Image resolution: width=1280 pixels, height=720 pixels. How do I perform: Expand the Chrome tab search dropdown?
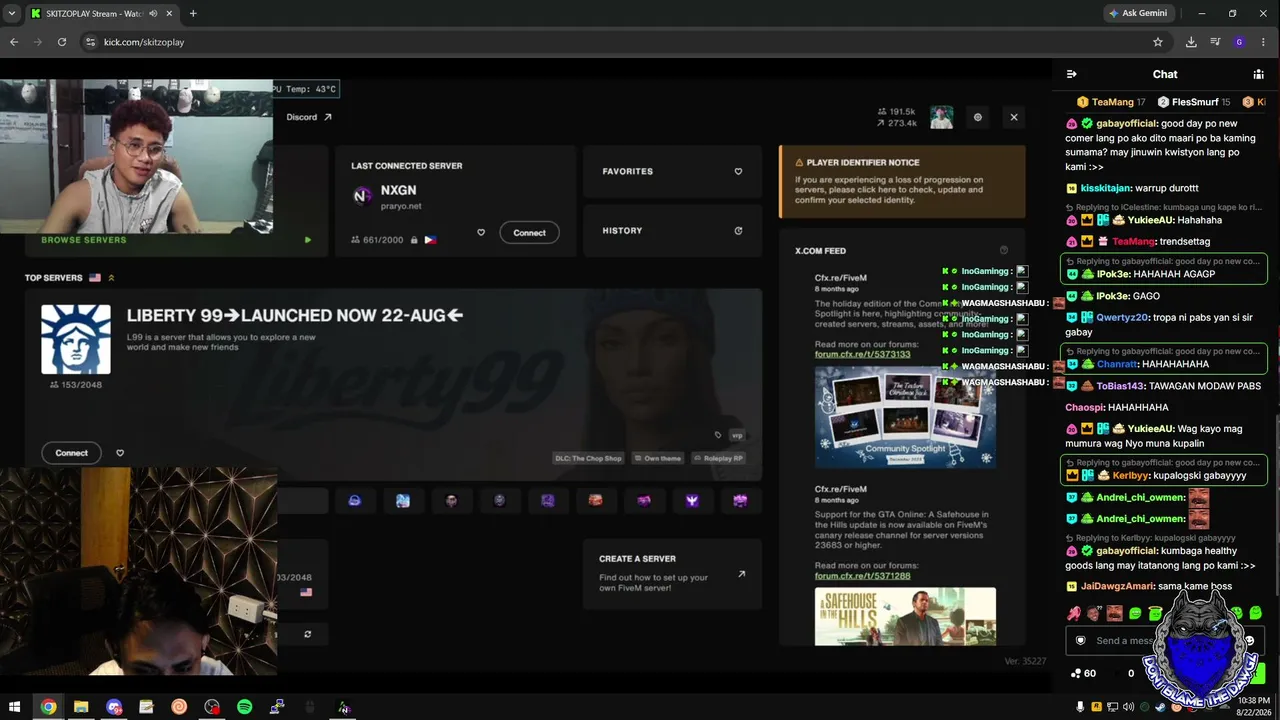coord(12,14)
